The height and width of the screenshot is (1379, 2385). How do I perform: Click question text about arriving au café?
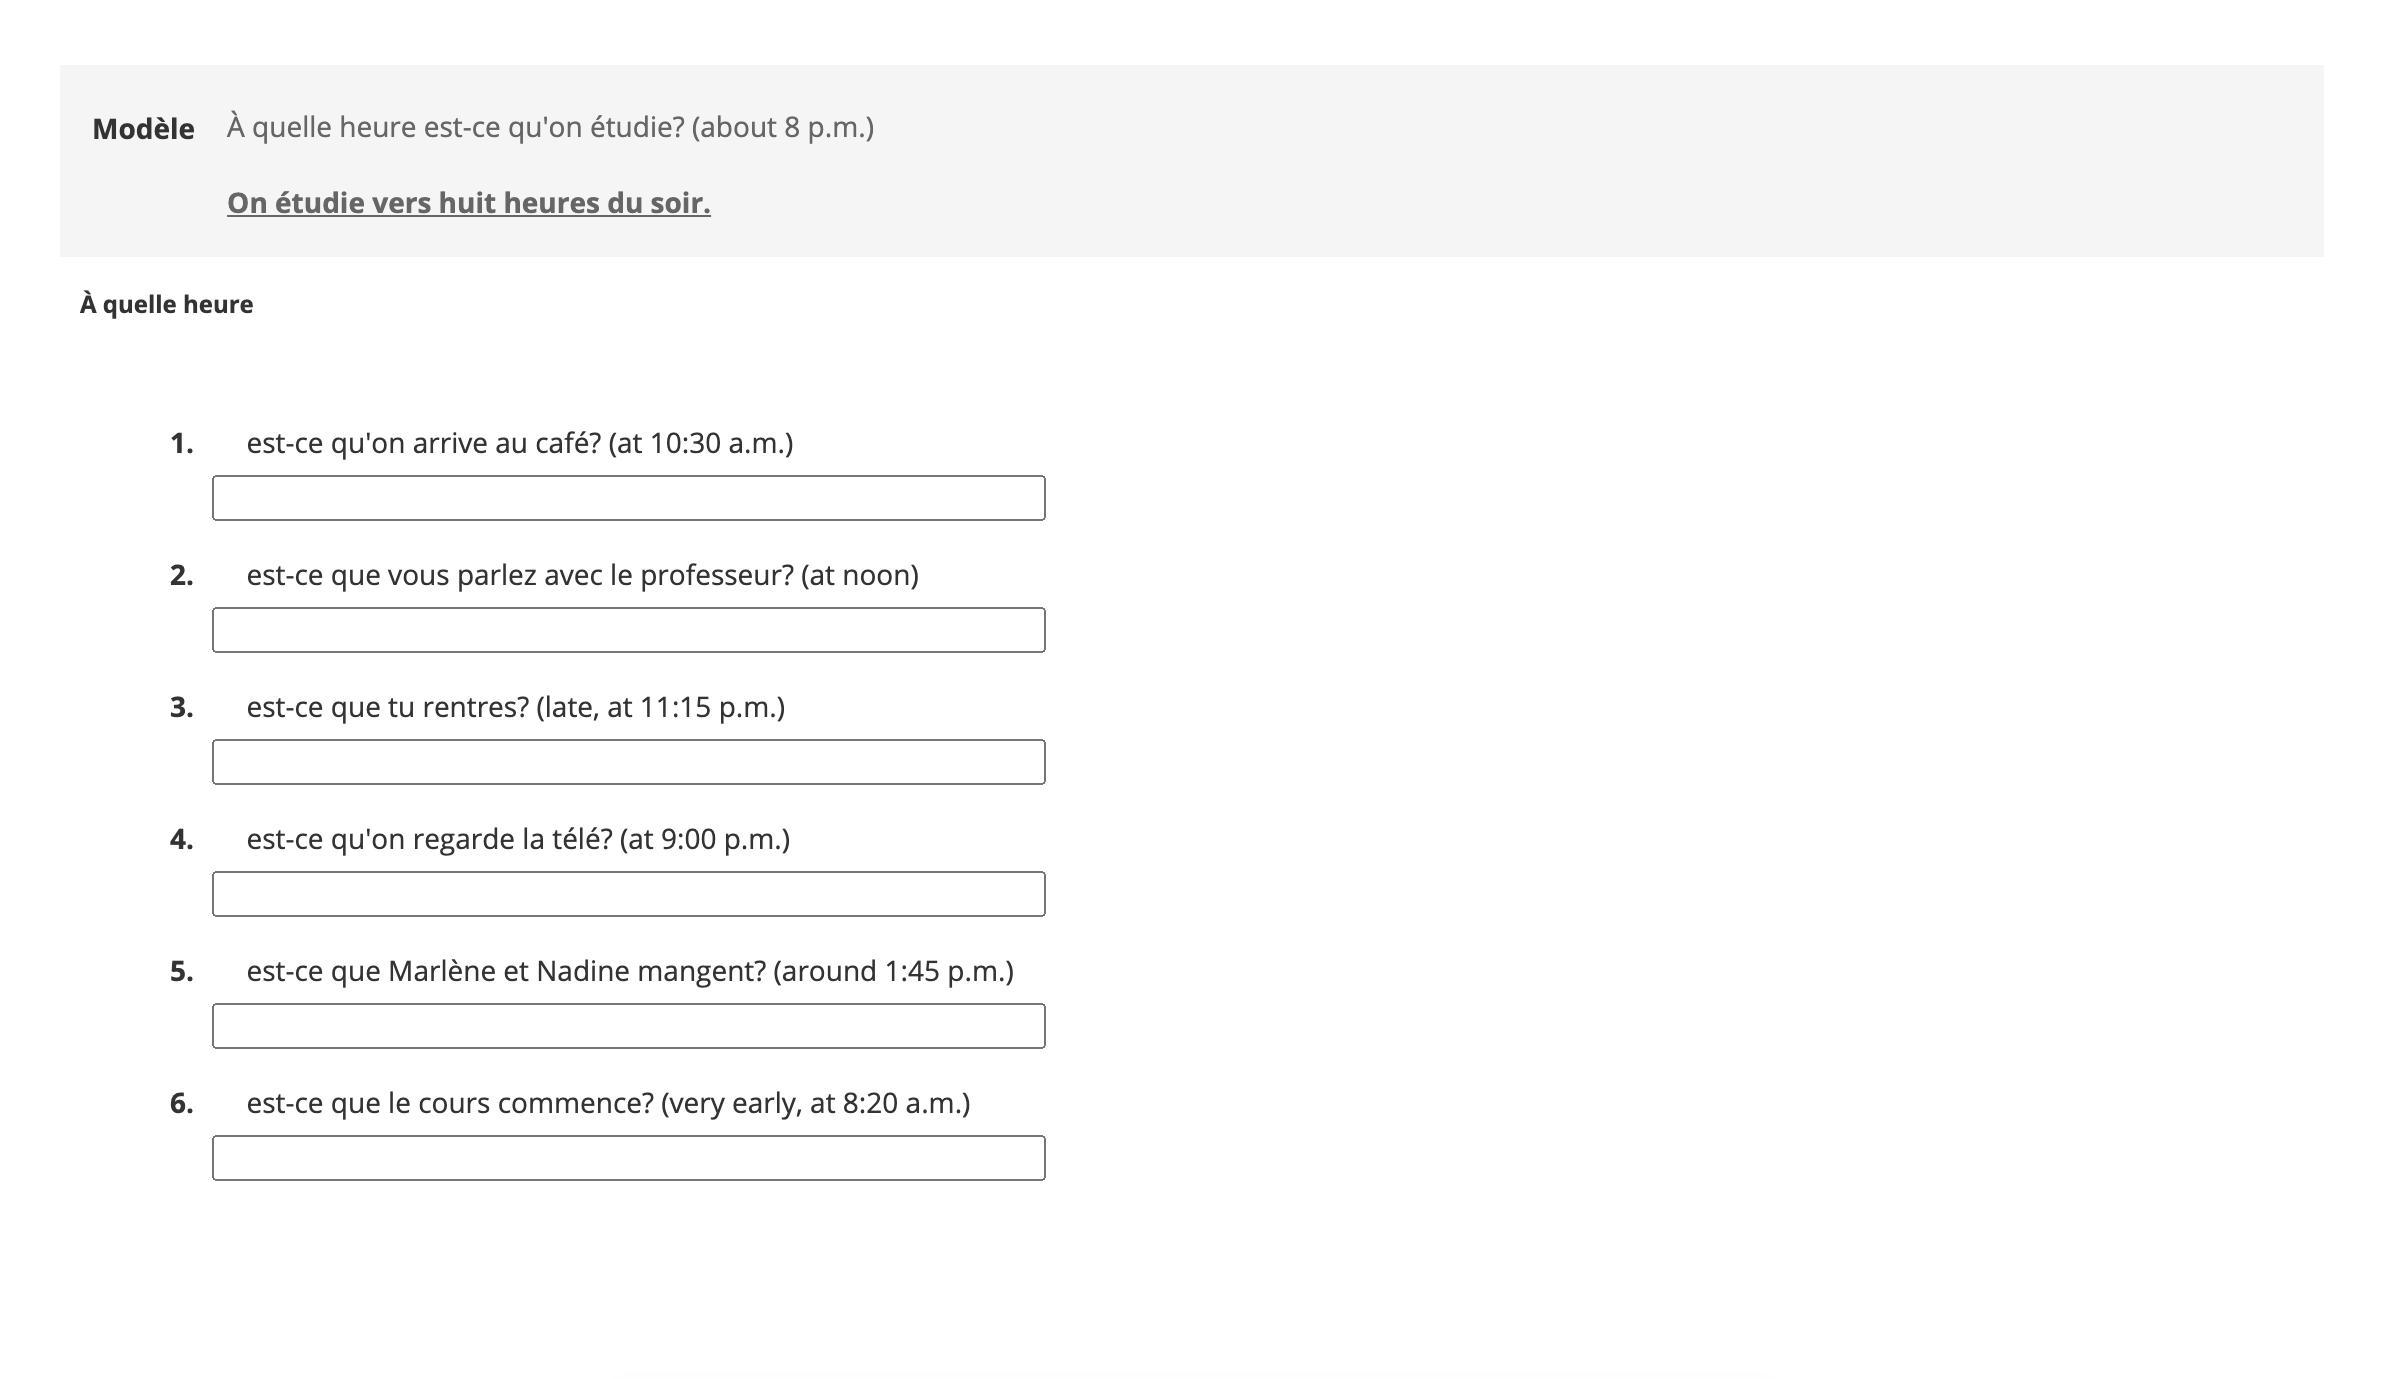520,443
